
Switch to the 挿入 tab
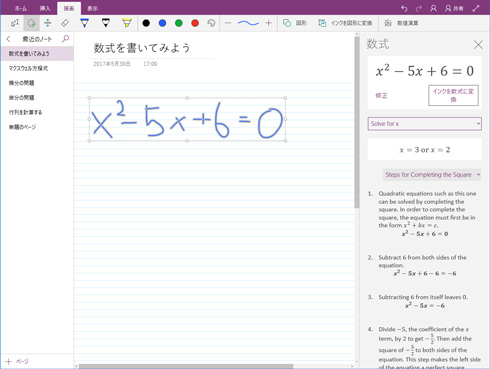pos(45,8)
